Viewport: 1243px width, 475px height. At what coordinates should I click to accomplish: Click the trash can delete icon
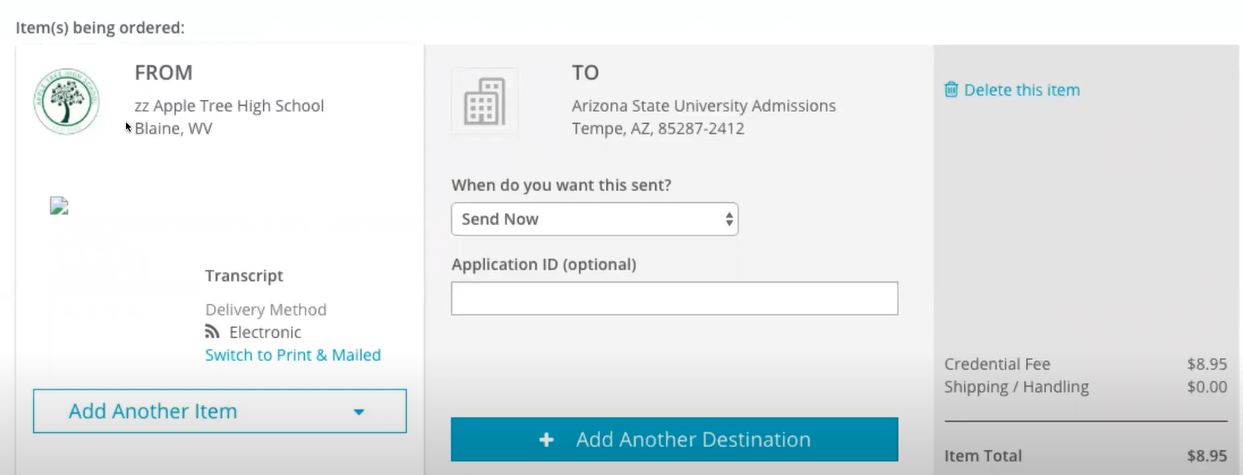point(951,90)
